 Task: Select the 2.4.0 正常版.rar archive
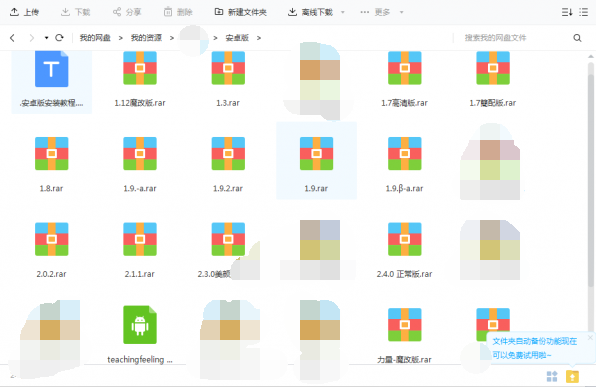click(404, 239)
